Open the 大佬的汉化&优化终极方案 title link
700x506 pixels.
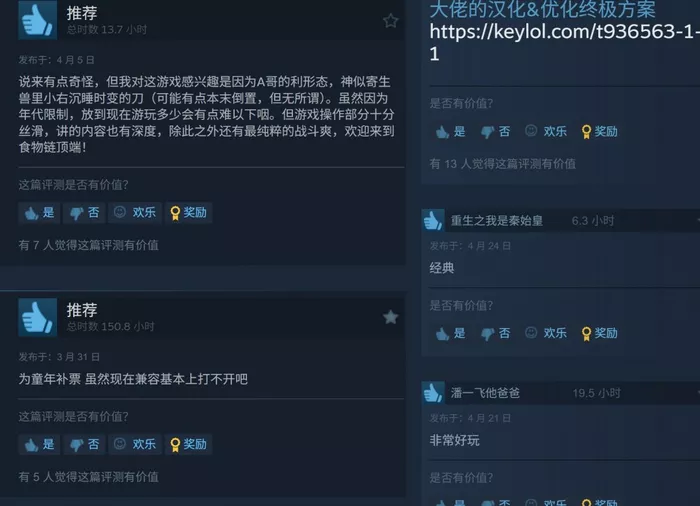[542, 9]
